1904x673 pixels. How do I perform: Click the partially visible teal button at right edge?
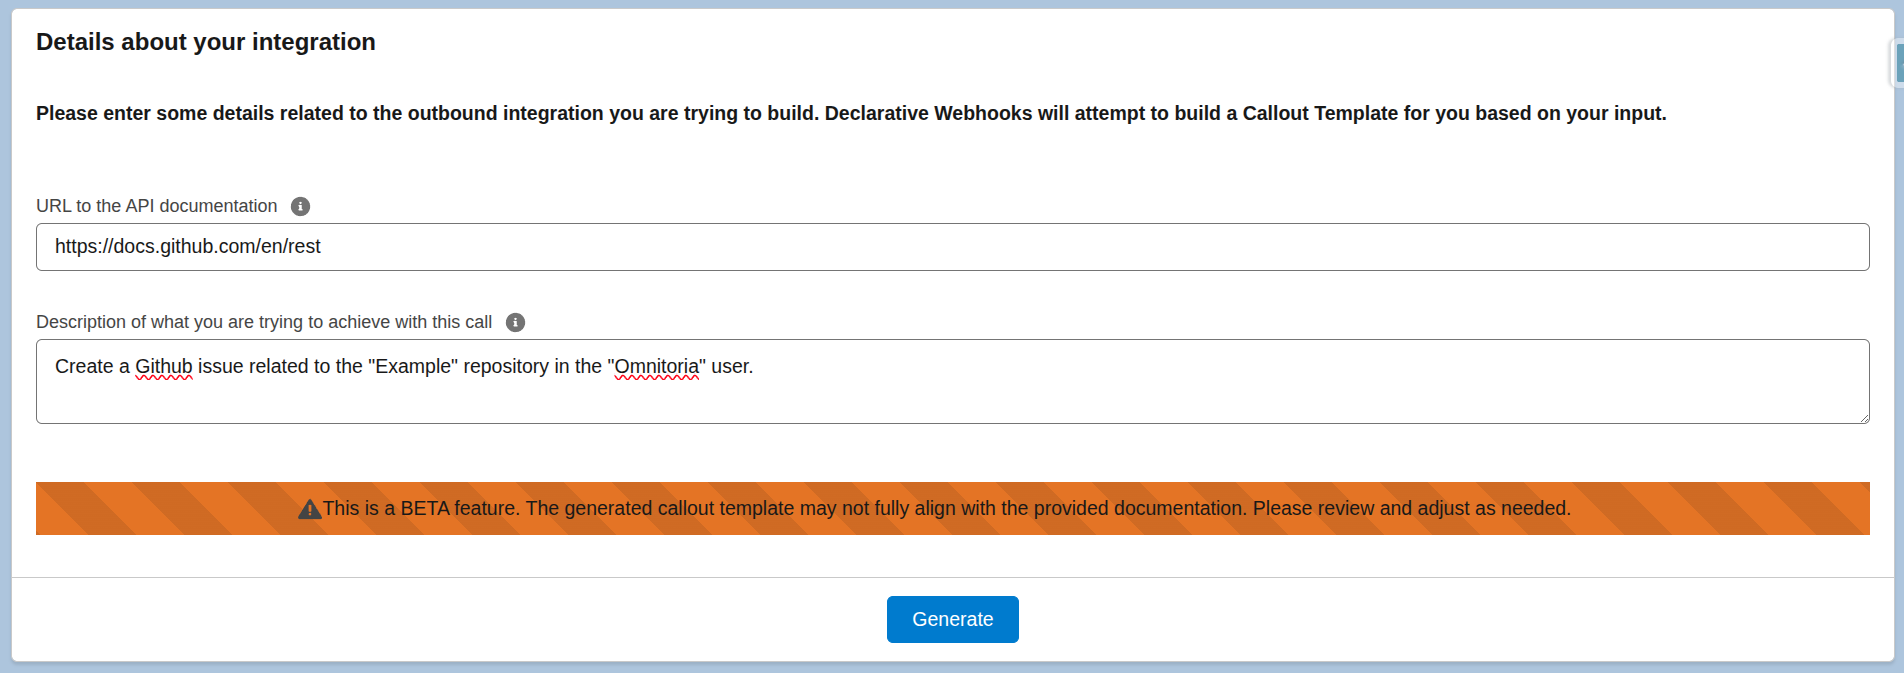pos(1898,63)
